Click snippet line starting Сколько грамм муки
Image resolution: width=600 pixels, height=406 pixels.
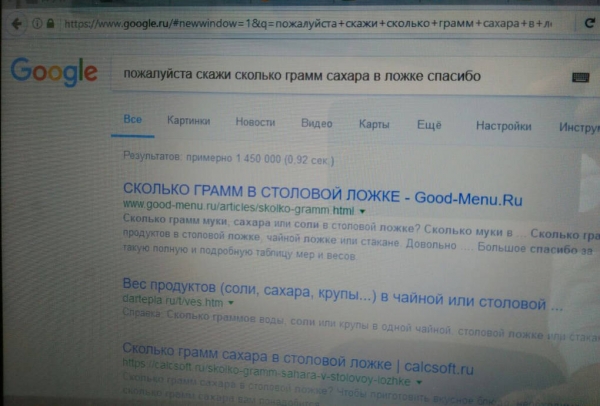tap(361, 228)
